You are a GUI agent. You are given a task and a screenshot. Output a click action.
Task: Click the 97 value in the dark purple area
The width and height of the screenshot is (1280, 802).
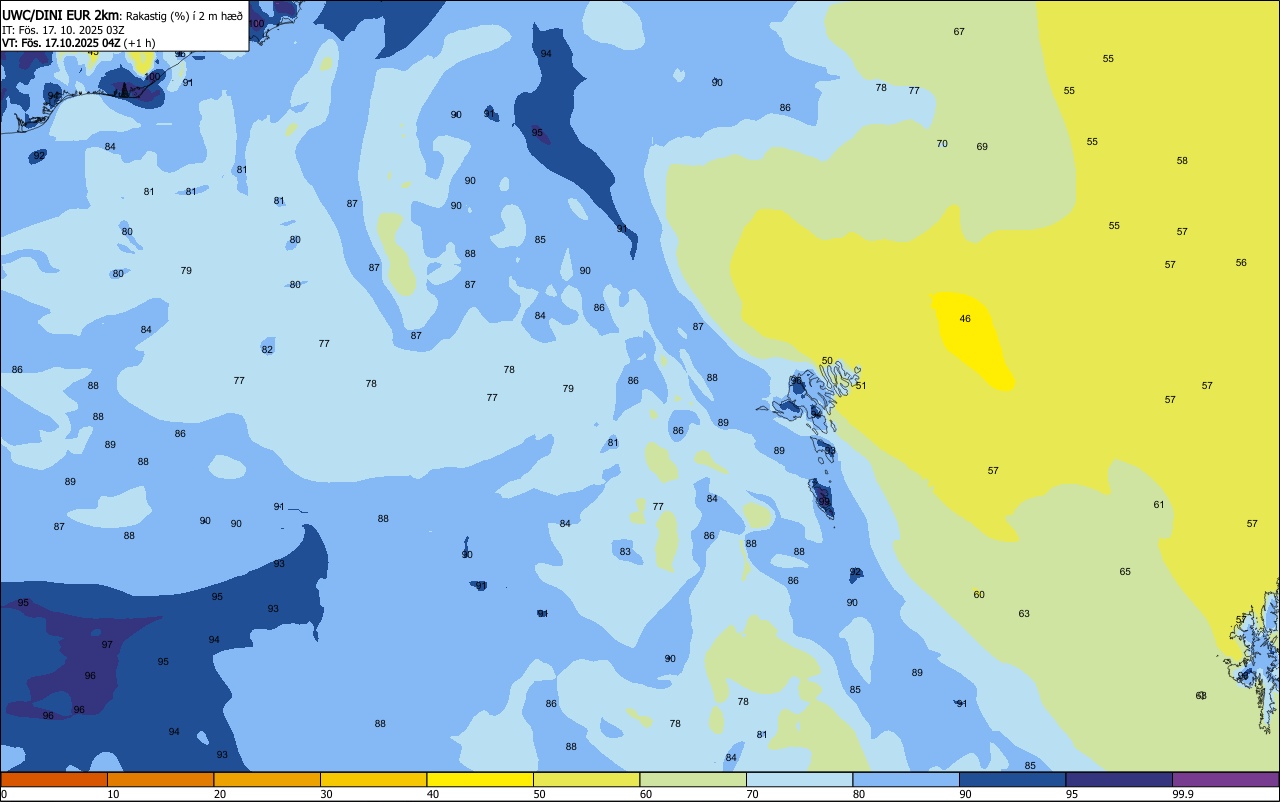107,645
